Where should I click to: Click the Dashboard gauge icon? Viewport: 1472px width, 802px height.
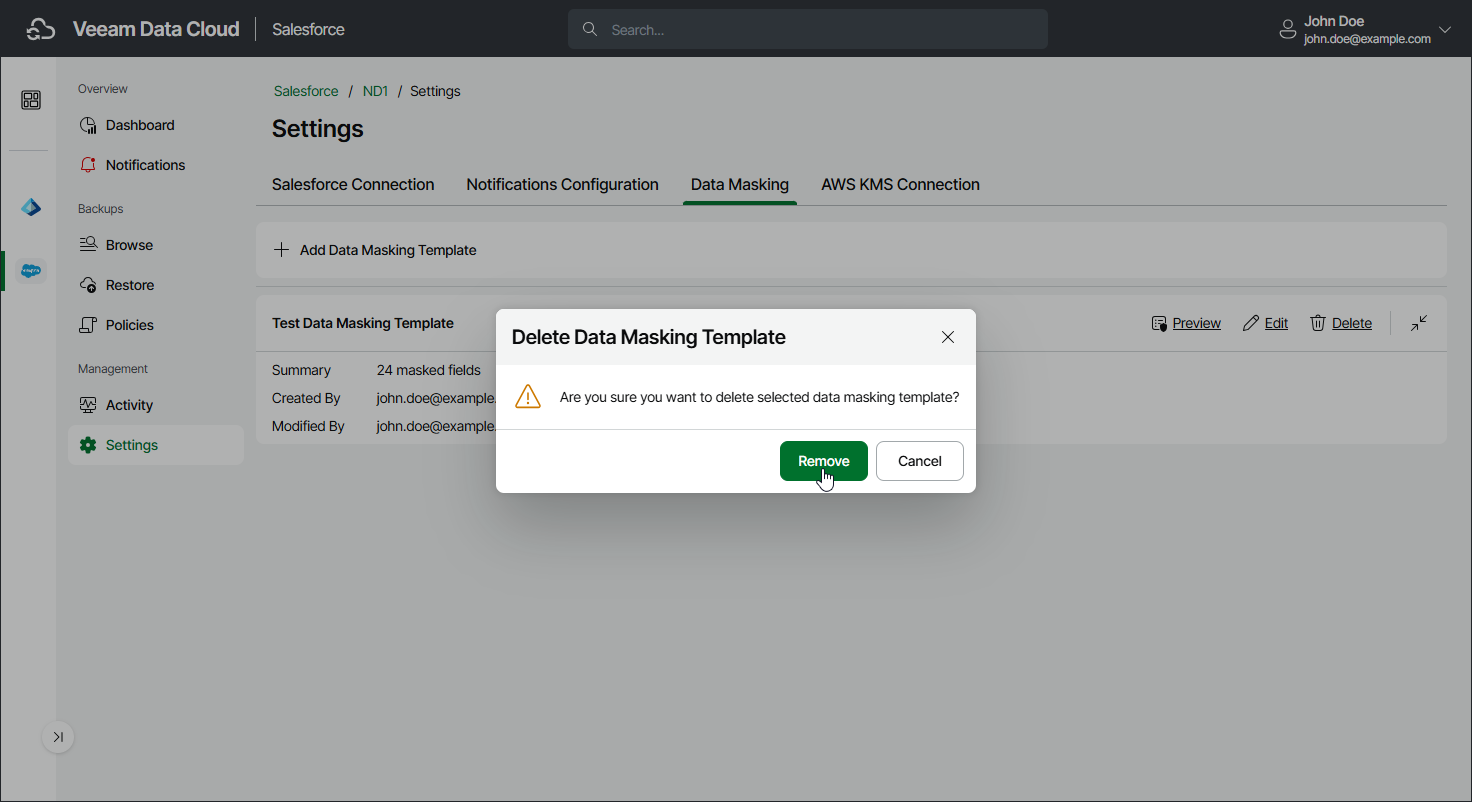pos(88,125)
